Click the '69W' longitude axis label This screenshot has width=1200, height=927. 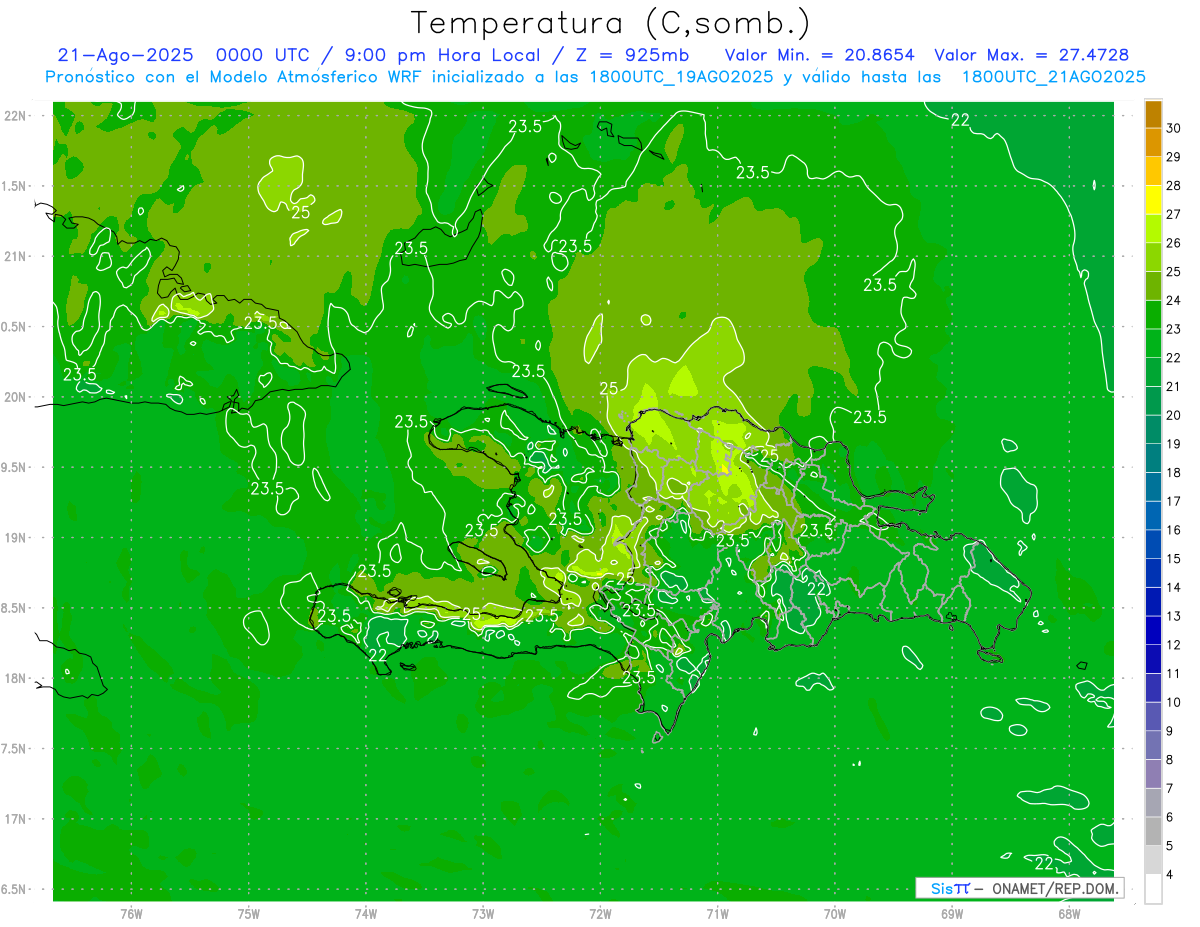(x=952, y=914)
